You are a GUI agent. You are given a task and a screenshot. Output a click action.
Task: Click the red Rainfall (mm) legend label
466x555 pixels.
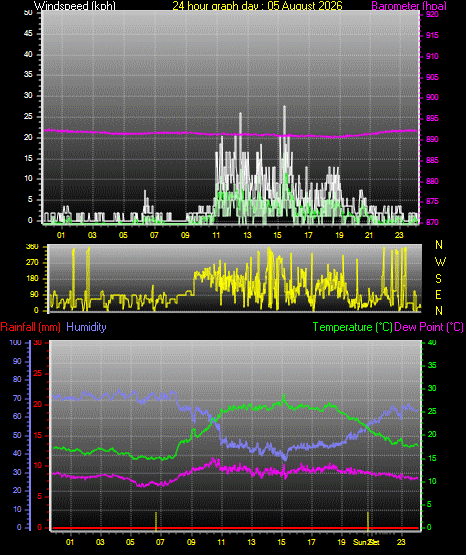30,327
